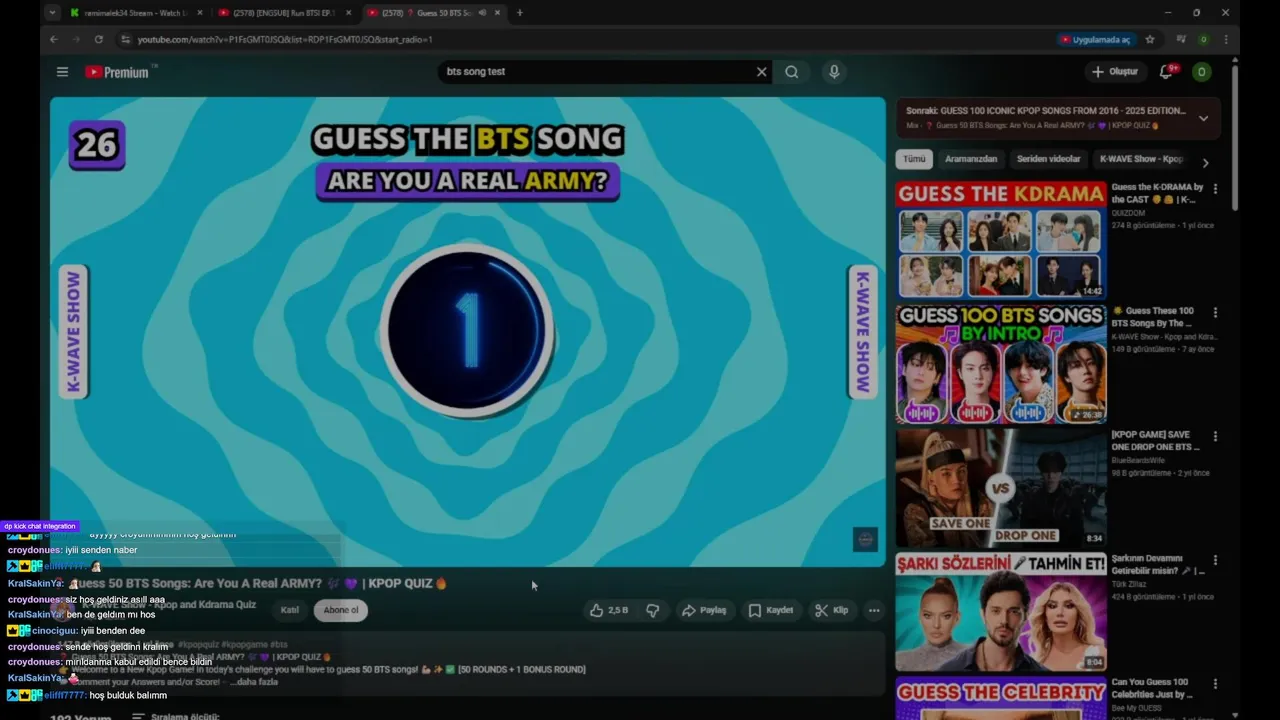Open the 'Save One Drop One' video thumbnail
This screenshot has height=720, width=1280.
click(1001, 488)
